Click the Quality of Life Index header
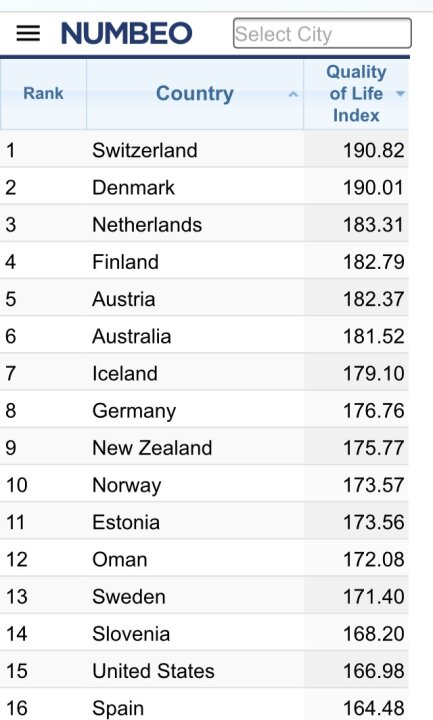 click(x=356, y=94)
